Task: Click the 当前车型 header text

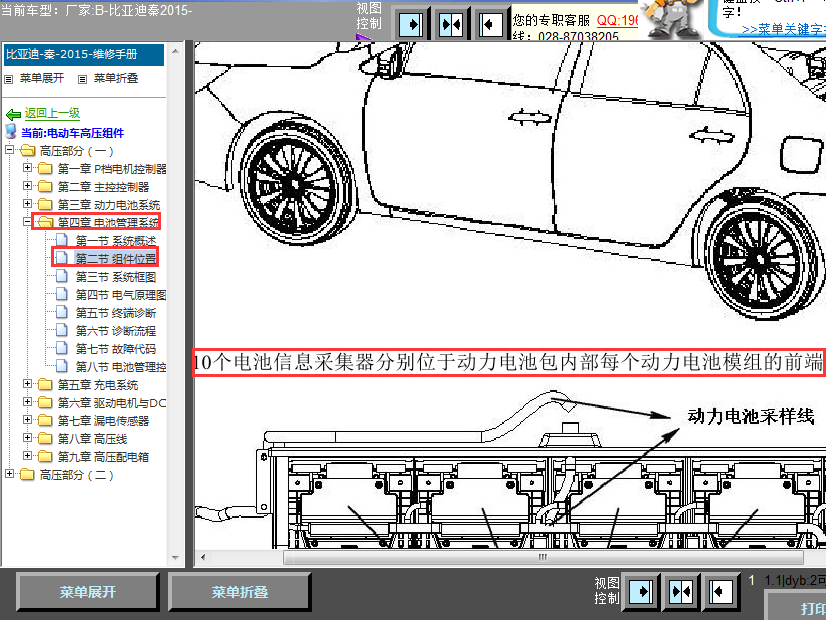Action: click(x=96, y=10)
